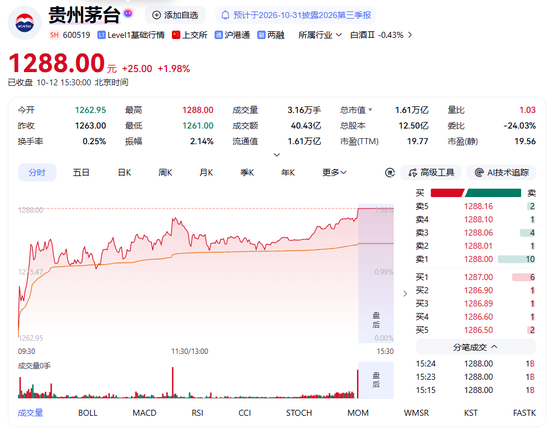
Task: Open AI技术追踪 feature
Action: [501, 173]
